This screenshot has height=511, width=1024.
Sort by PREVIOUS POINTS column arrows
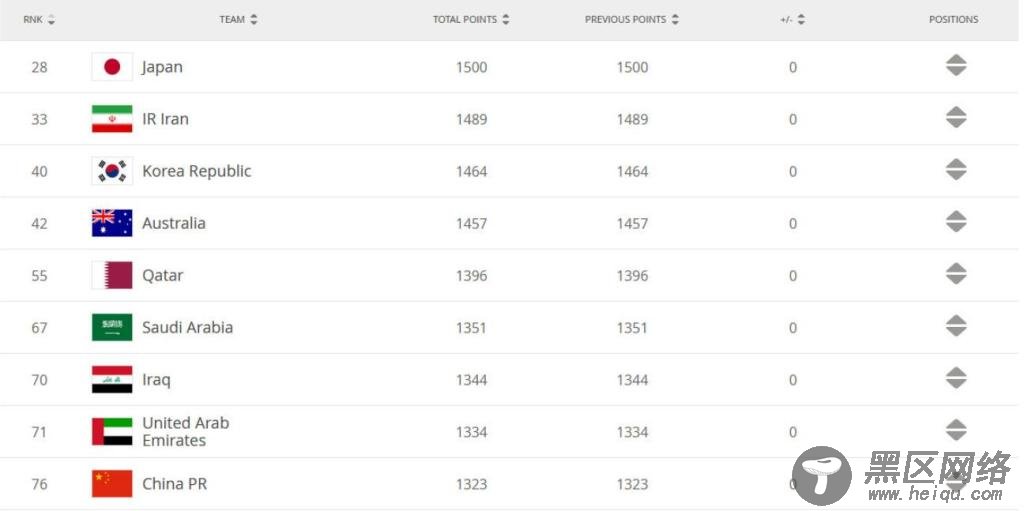(x=675, y=20)
